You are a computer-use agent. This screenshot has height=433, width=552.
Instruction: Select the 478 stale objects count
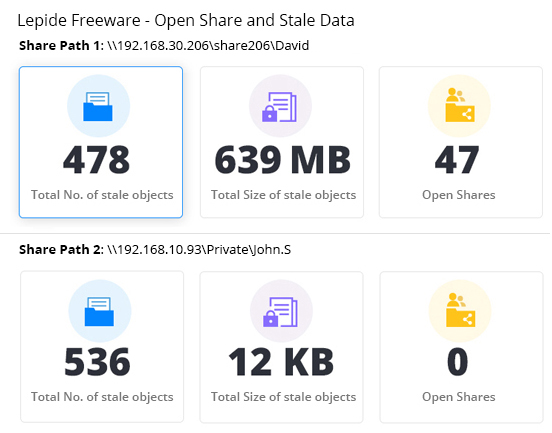pos(96,160)
